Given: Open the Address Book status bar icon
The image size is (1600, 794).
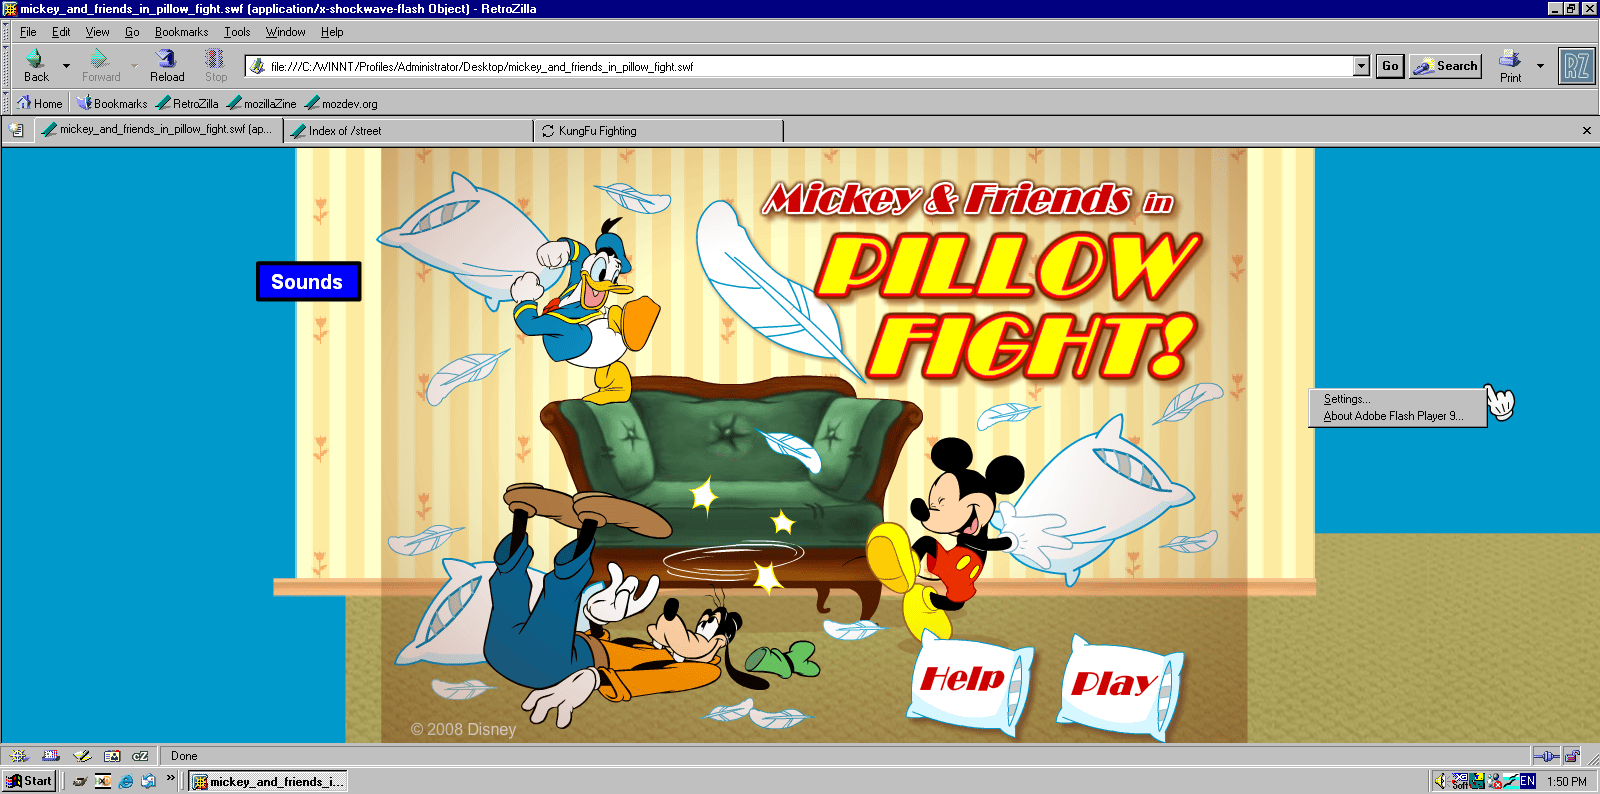Looking at the screenshot, I should pos(112,756).
